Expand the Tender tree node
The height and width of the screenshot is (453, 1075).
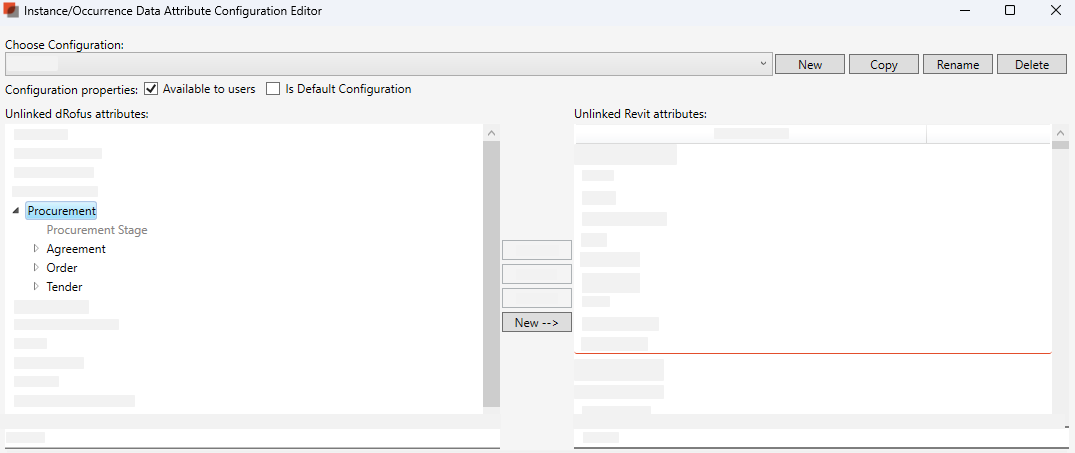coord(37,287)
